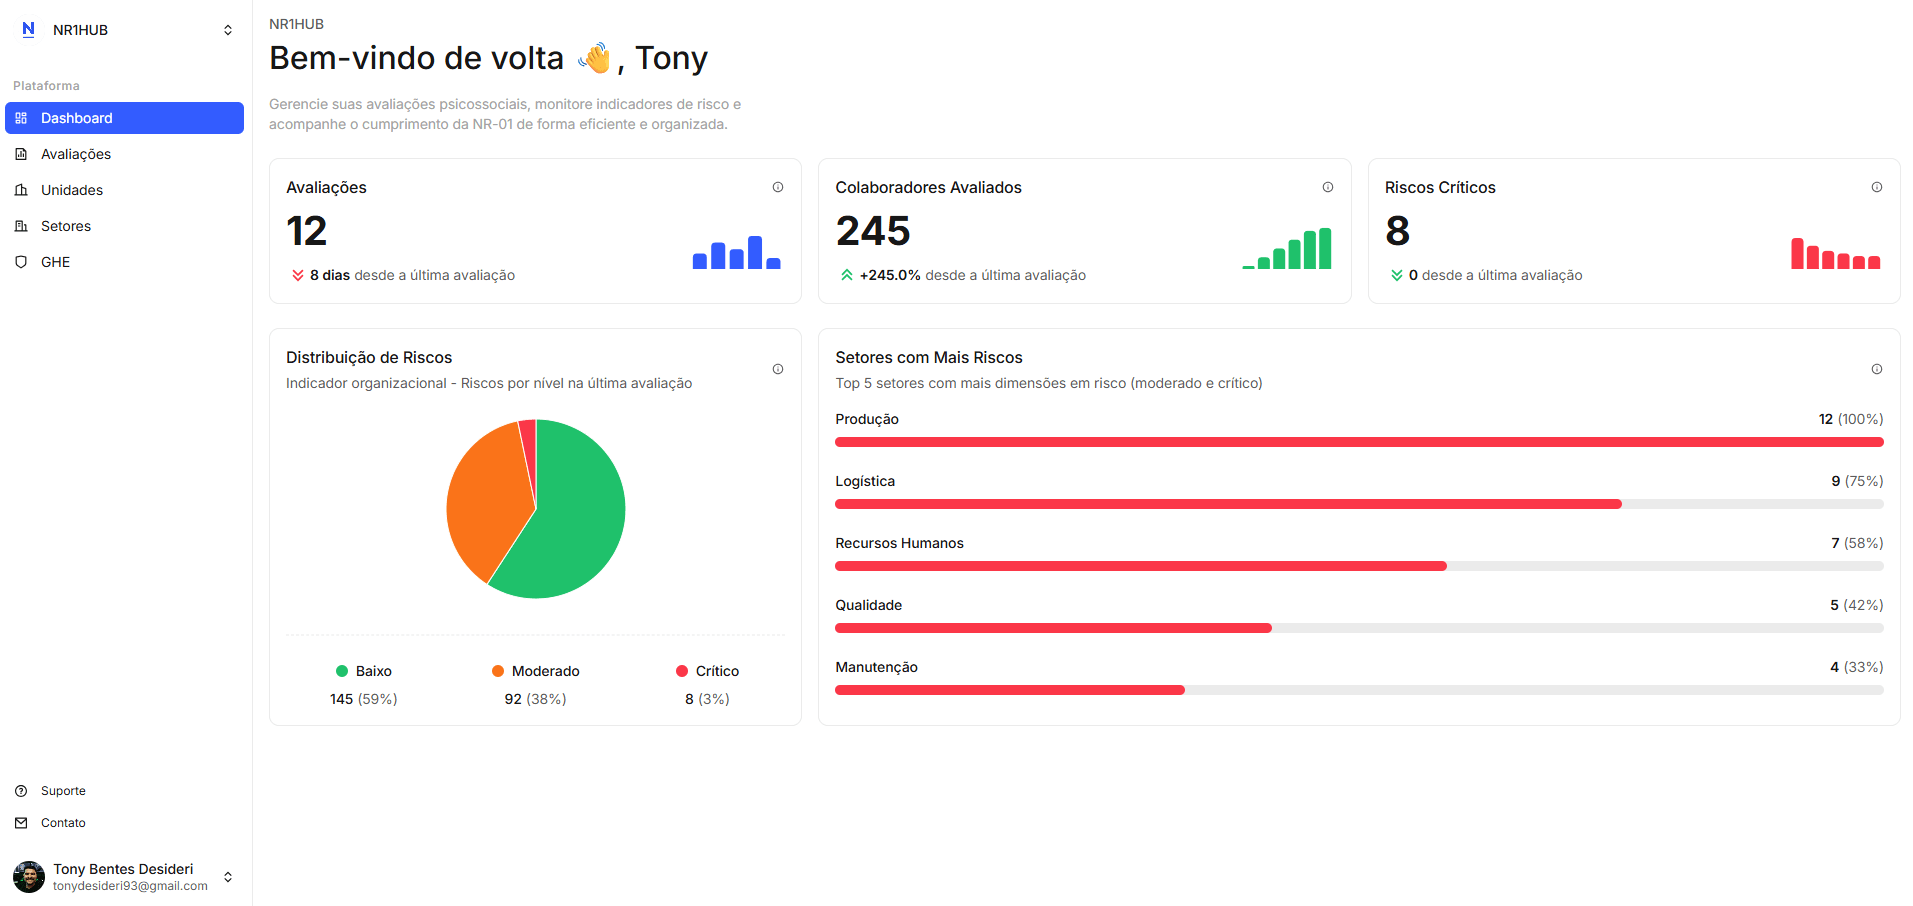1913x906 pixels.
Task: Click info icon on Colaboradores Avaliados card
Action: point(1327,187)
